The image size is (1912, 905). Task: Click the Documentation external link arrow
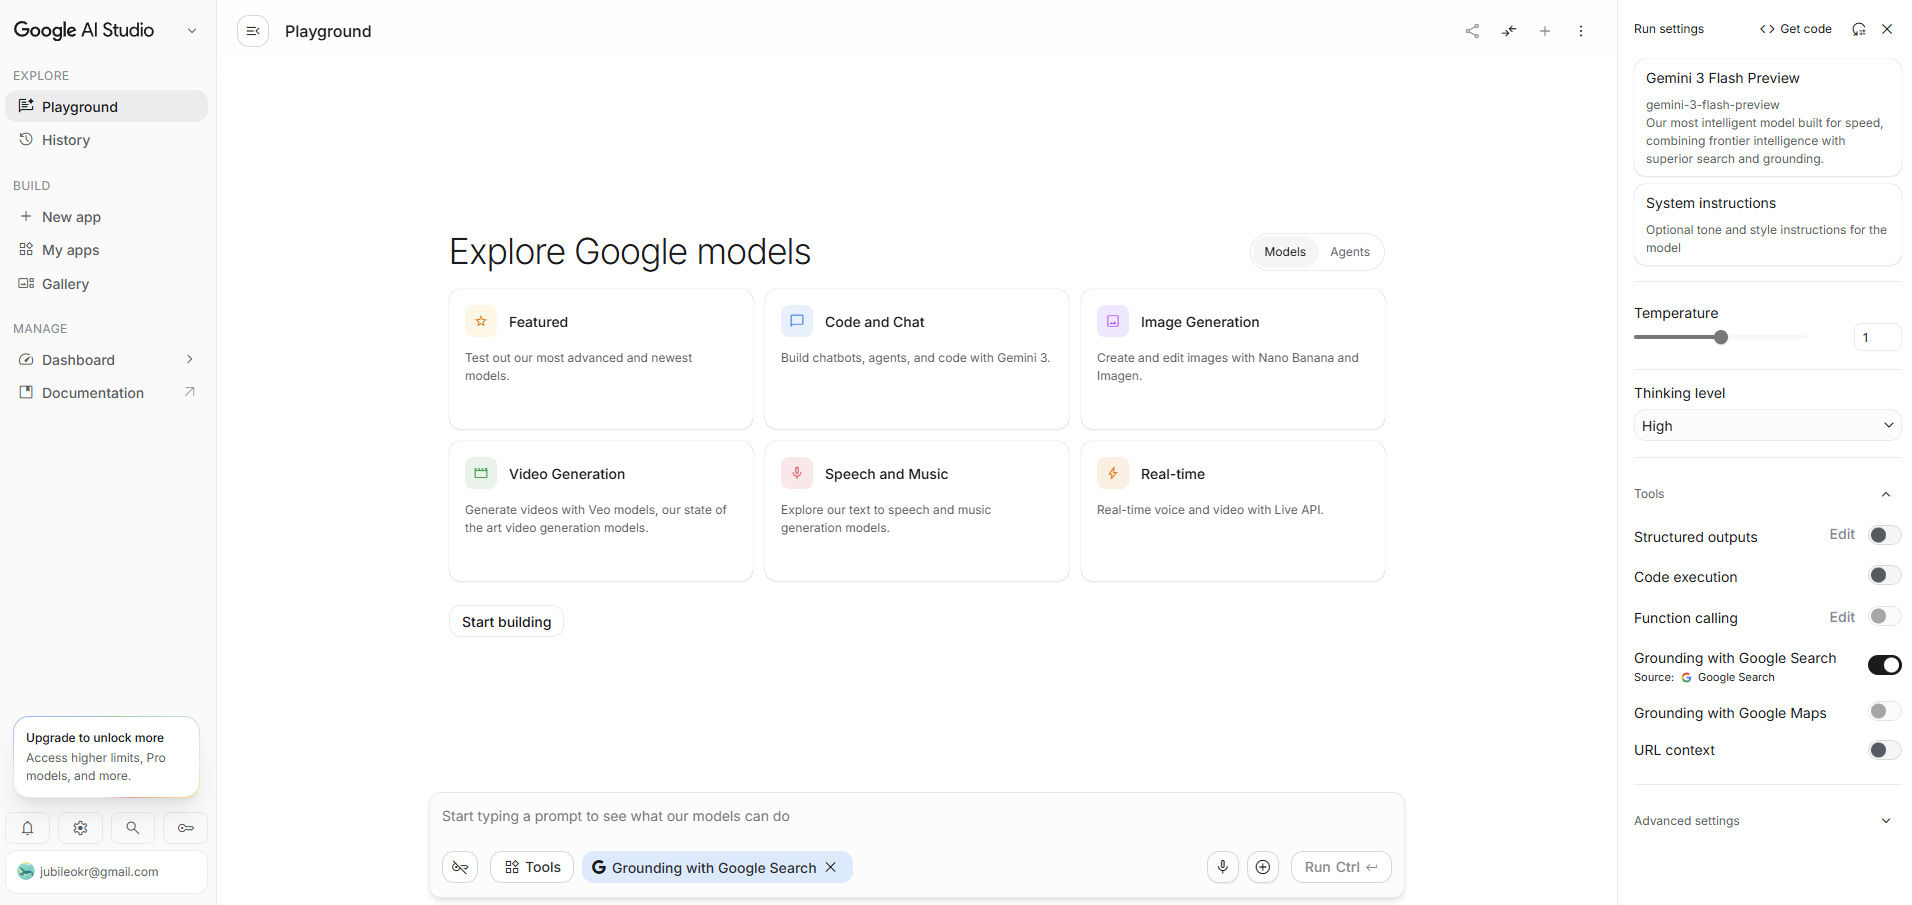189,392
